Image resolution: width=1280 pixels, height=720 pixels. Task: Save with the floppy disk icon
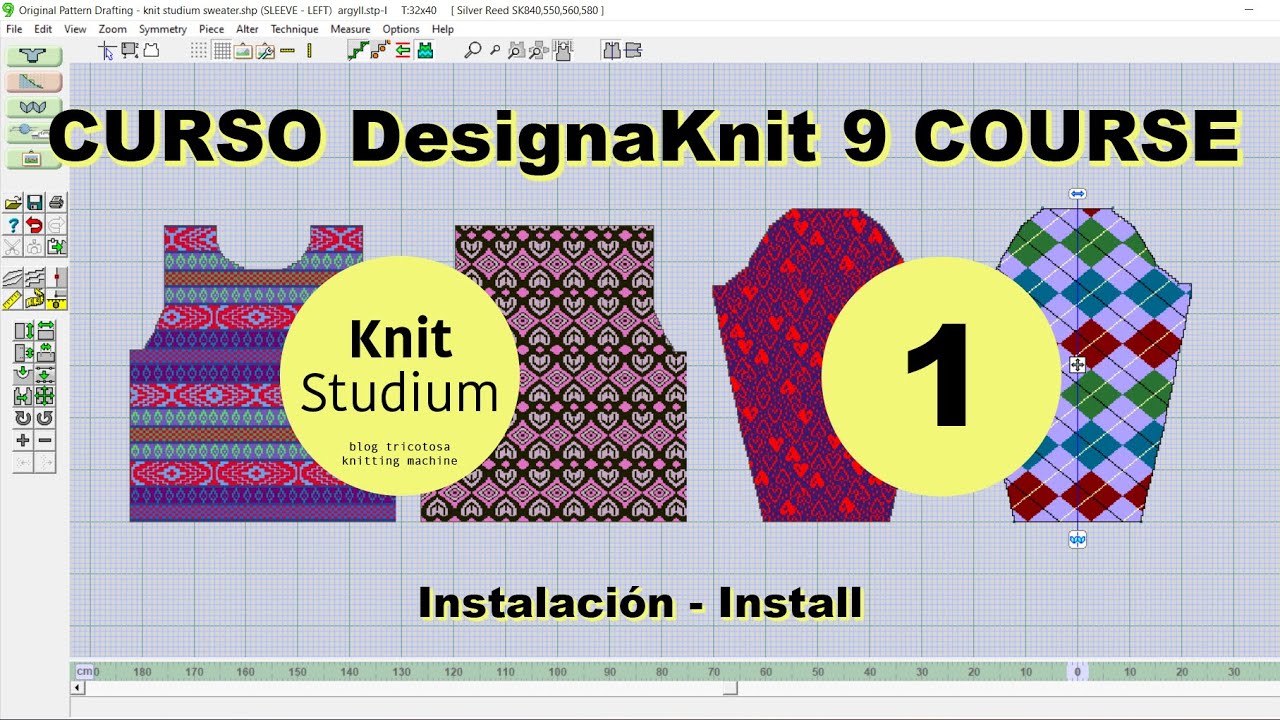34,202
